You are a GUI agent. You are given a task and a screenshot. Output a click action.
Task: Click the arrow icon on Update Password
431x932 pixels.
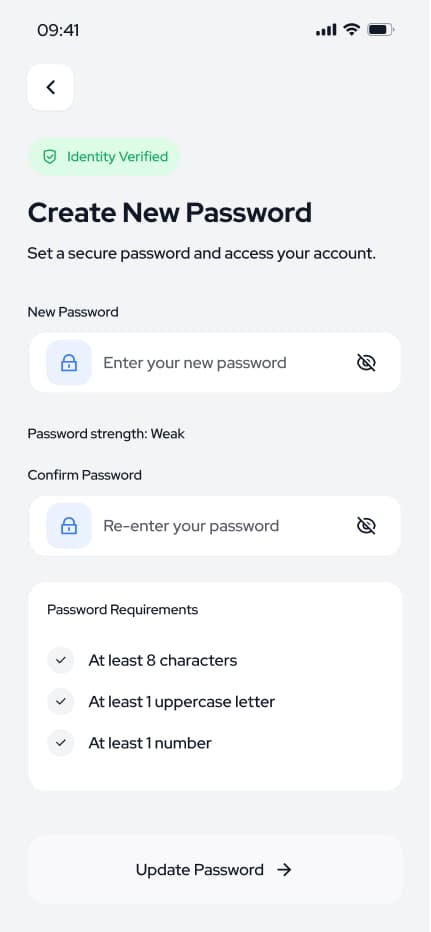(x=285, y=870)
